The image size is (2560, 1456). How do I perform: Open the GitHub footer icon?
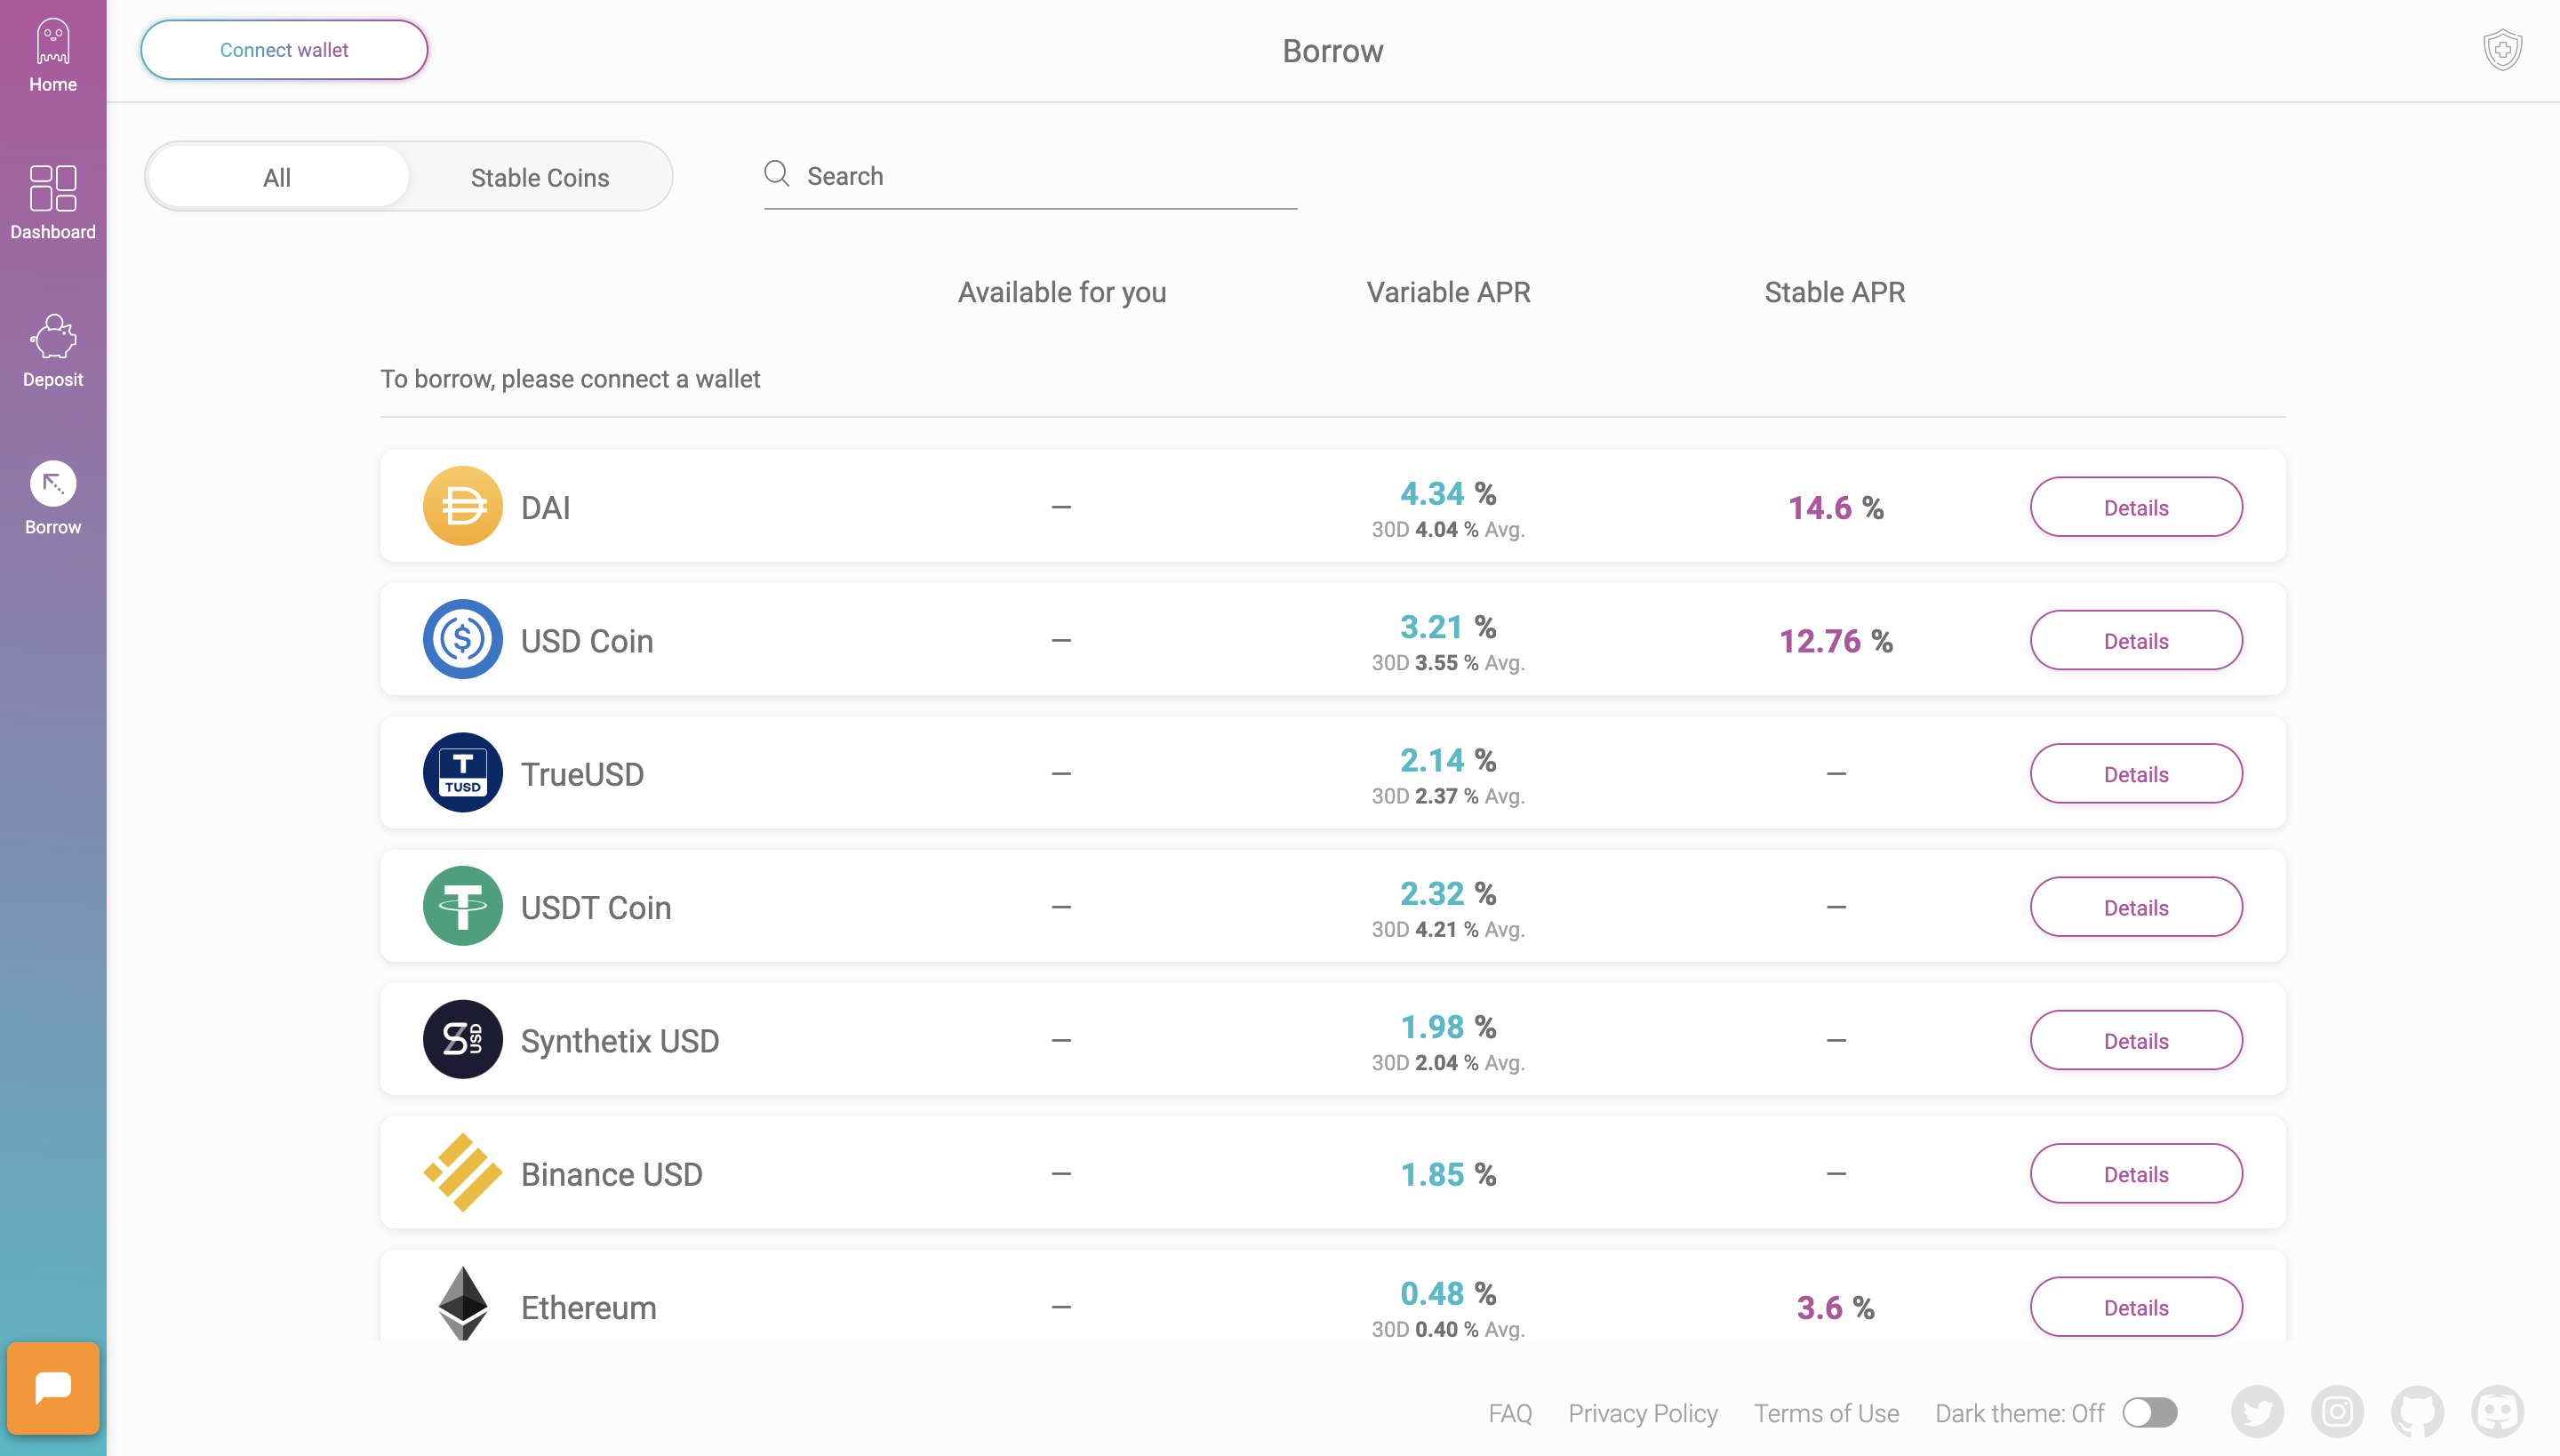click(2417, 1412)
